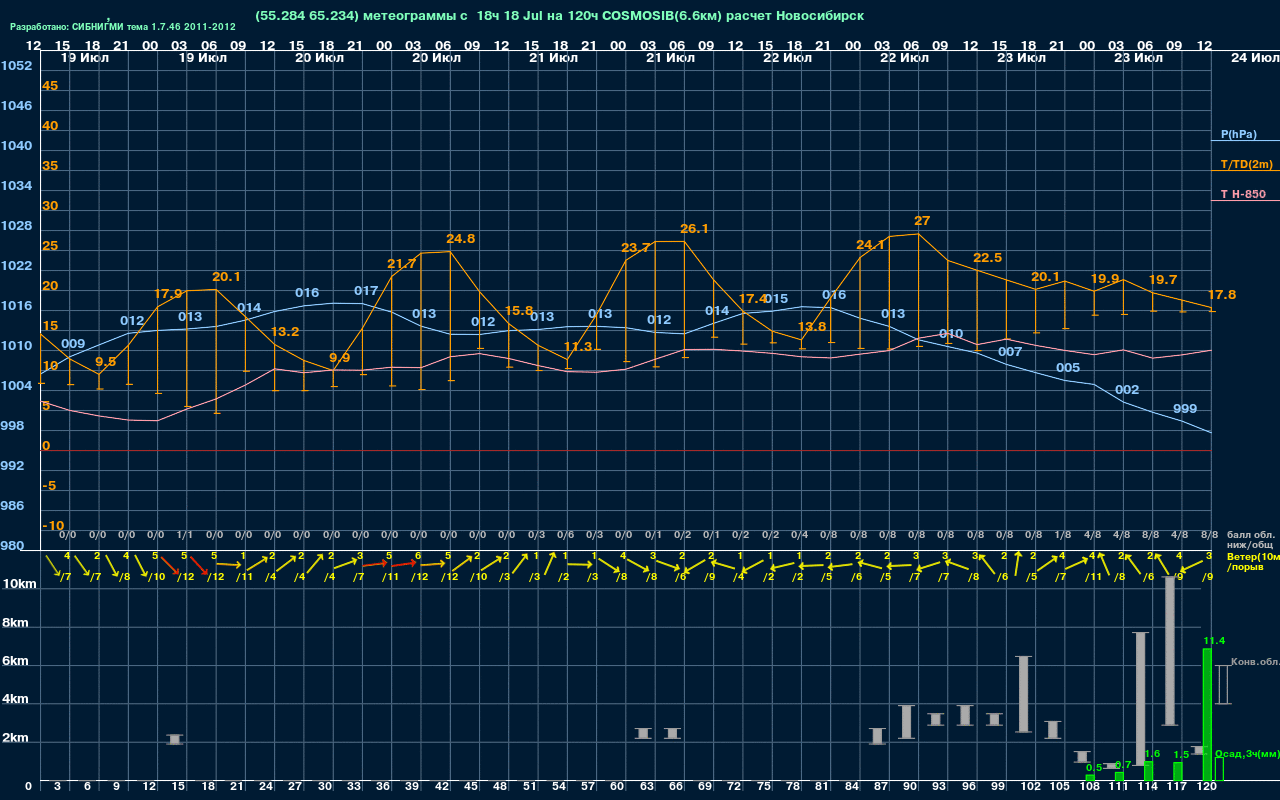Click the 19.9 temperature label
Image resolution: width=1280 pixels, height=800 pixels.
tap(1105, 279)
